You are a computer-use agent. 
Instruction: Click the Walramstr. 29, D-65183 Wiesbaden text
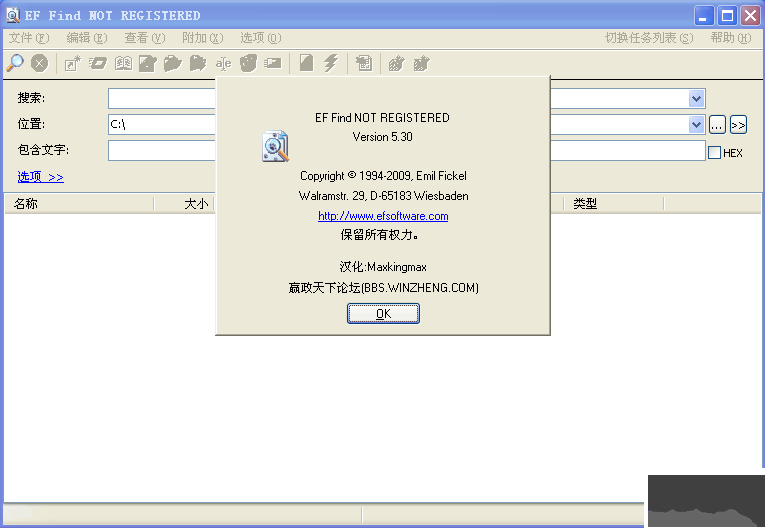coord(383,196)
